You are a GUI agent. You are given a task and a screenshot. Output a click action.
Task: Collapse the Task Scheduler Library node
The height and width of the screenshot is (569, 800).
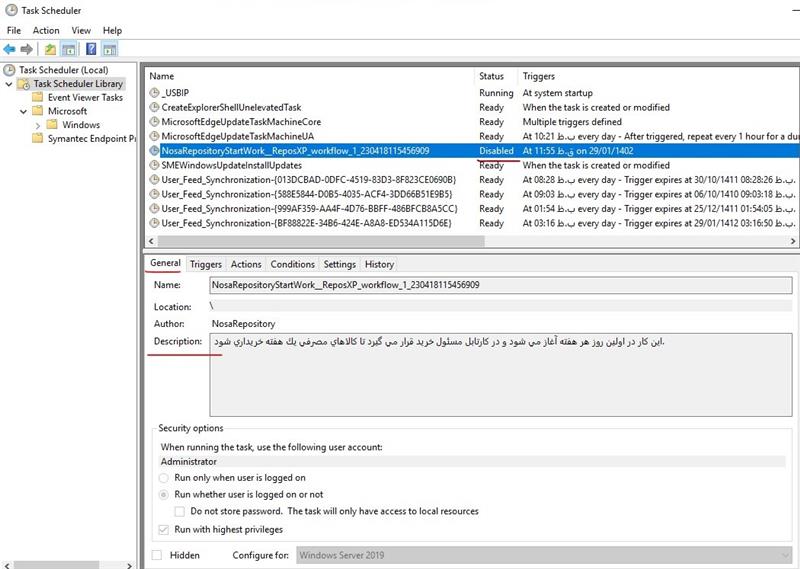point(10,84)
